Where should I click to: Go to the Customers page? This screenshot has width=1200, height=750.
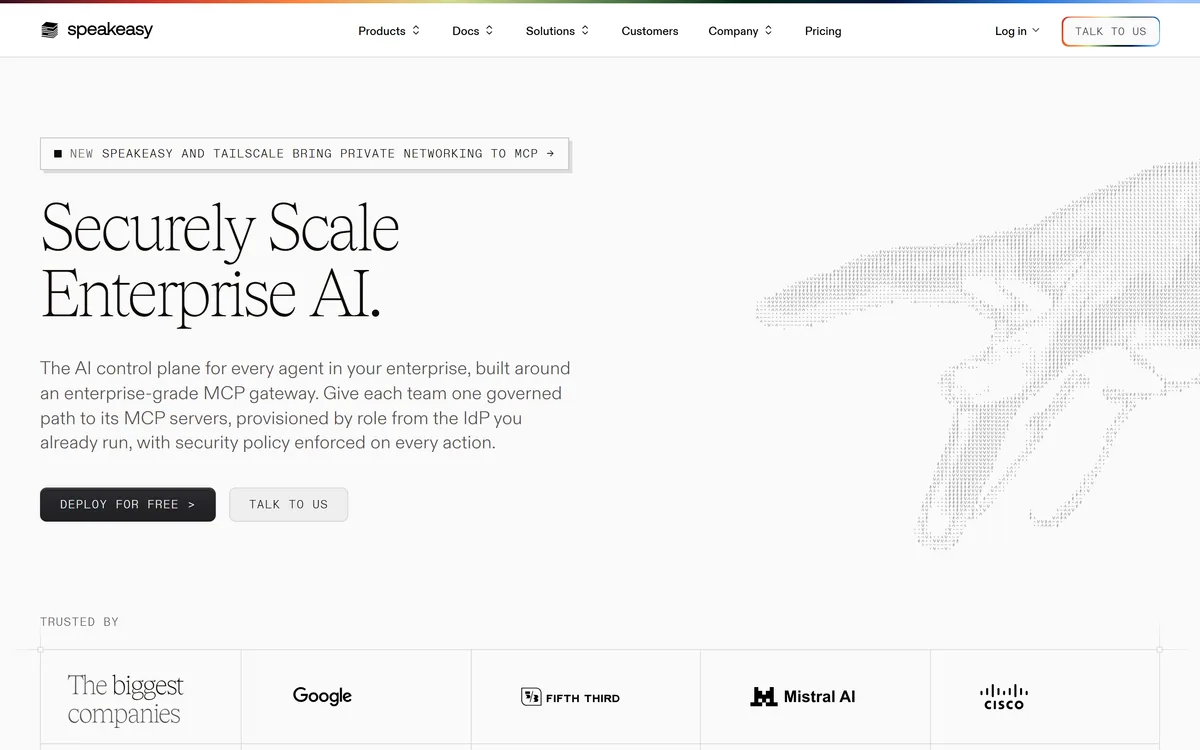650,31
